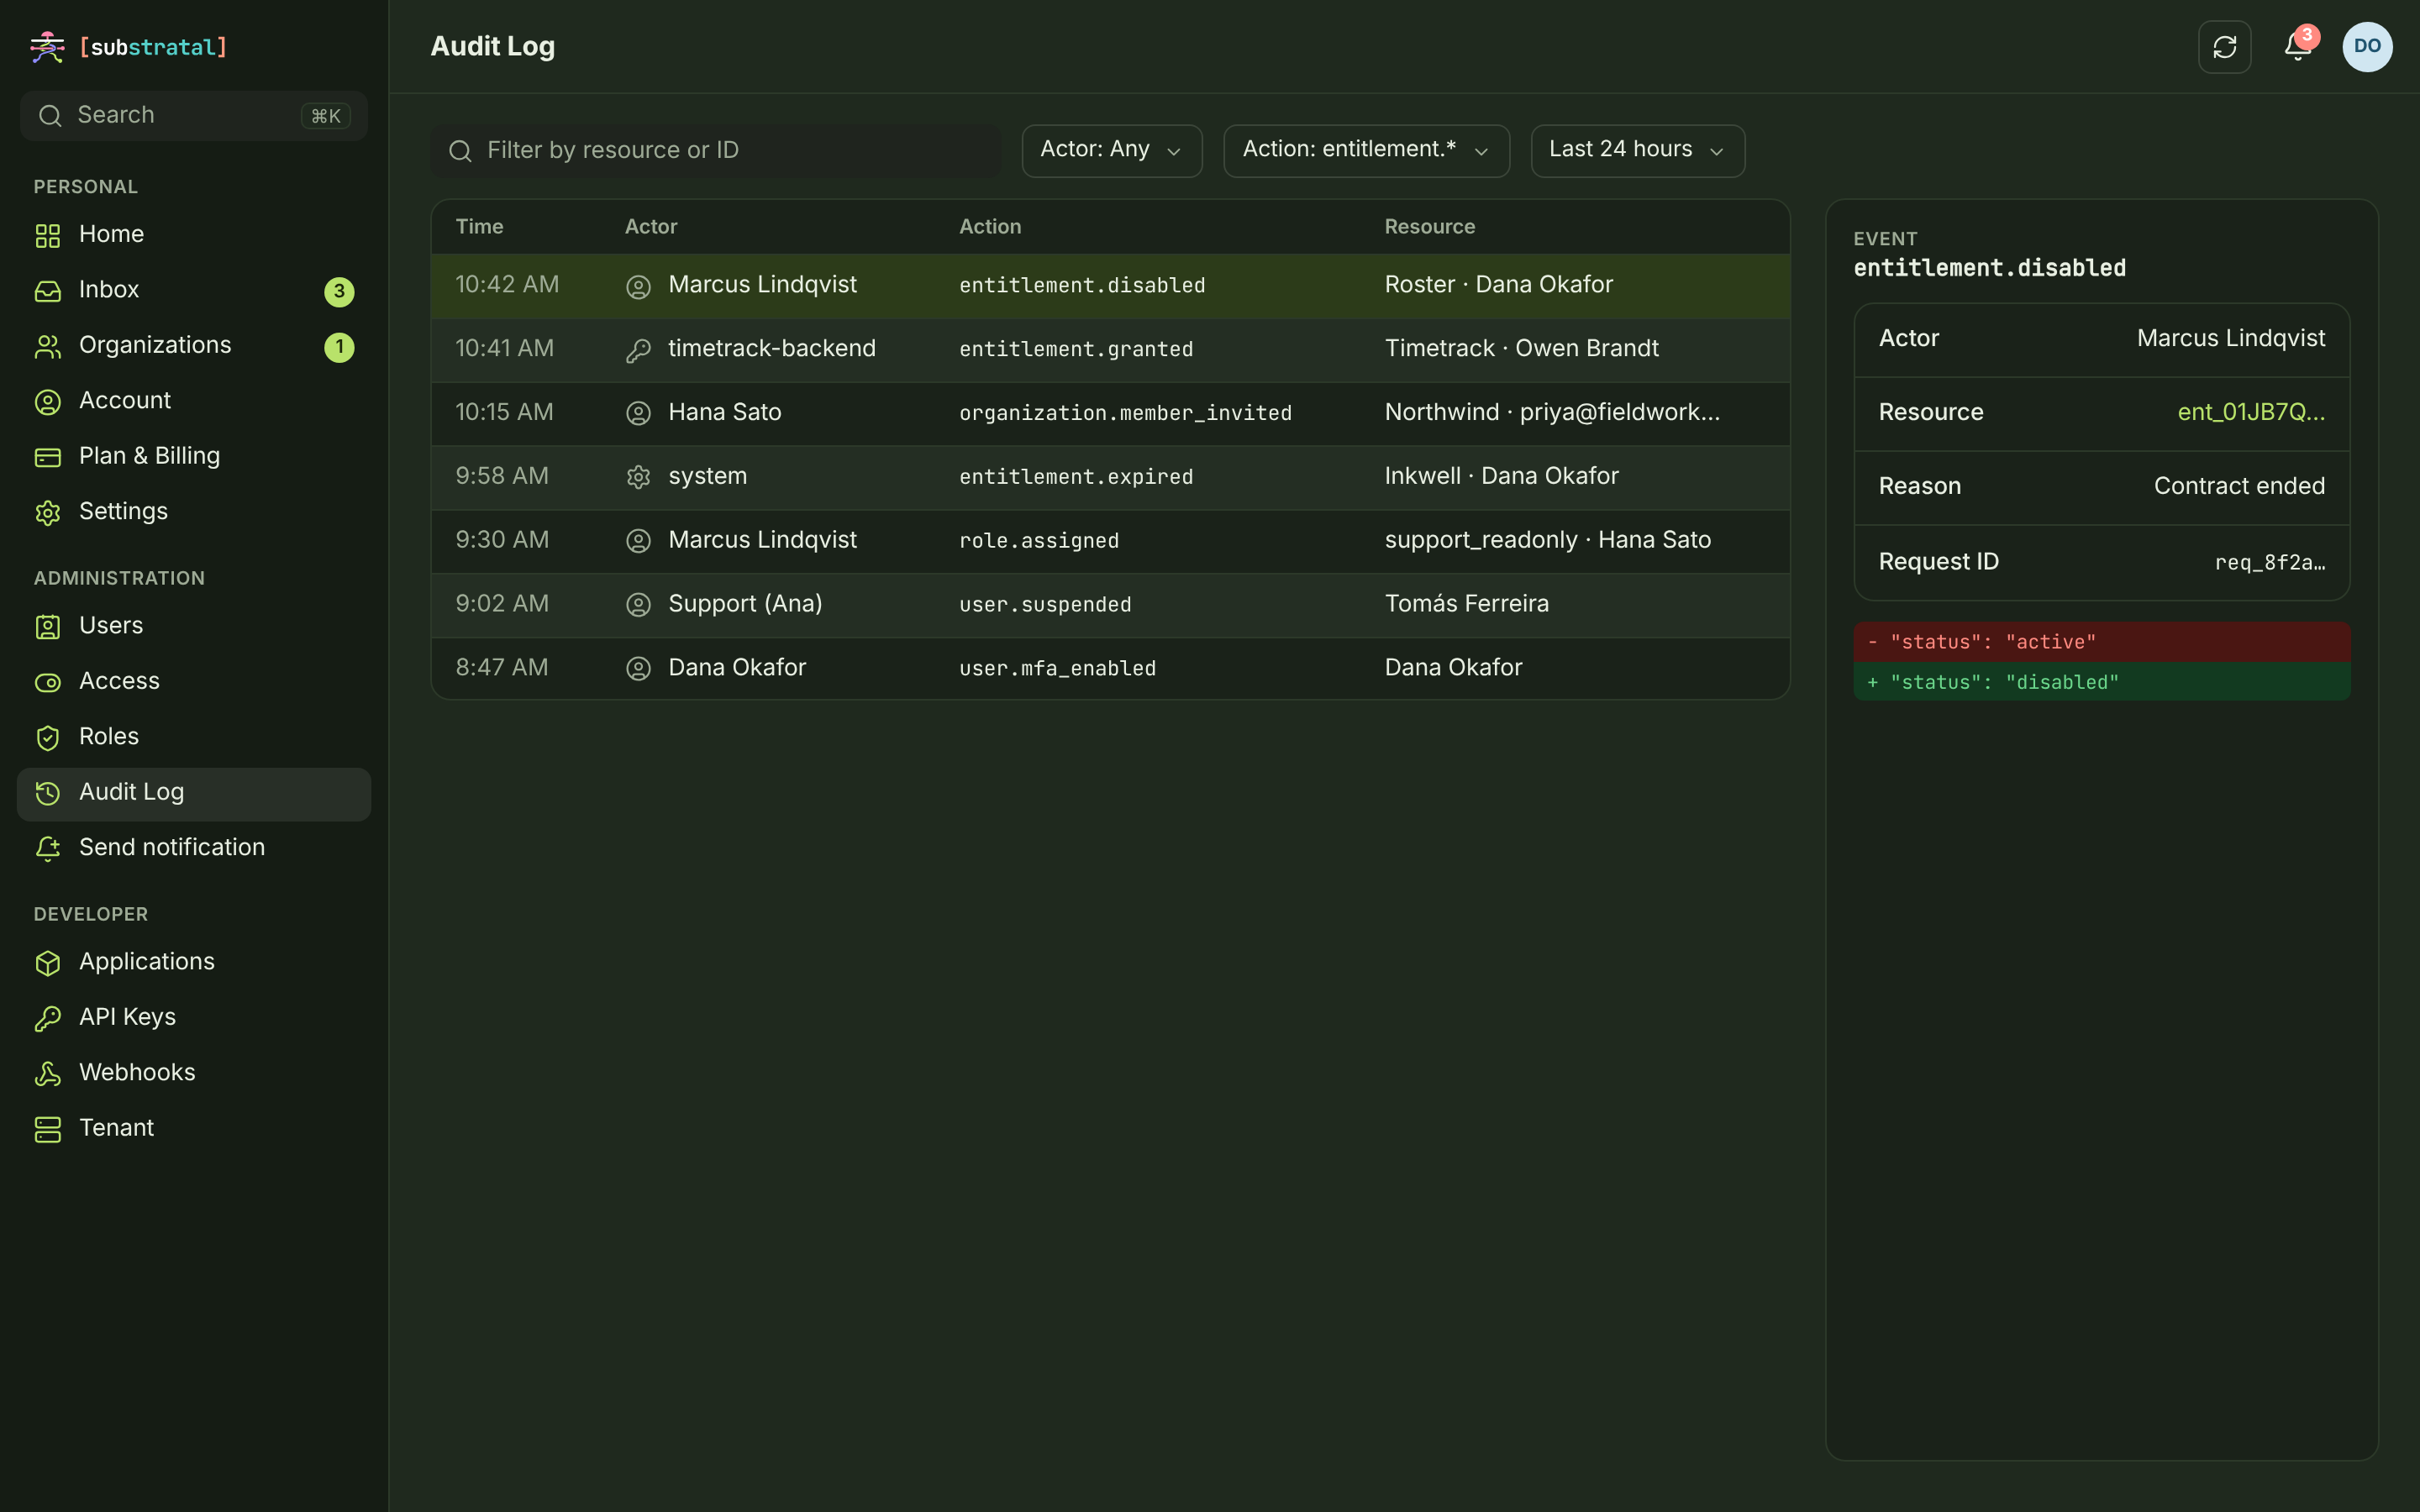This screenshot has width=2420, height=1512.
Task: Click the Roles shield icon
Action: click(x=48, y=737)
